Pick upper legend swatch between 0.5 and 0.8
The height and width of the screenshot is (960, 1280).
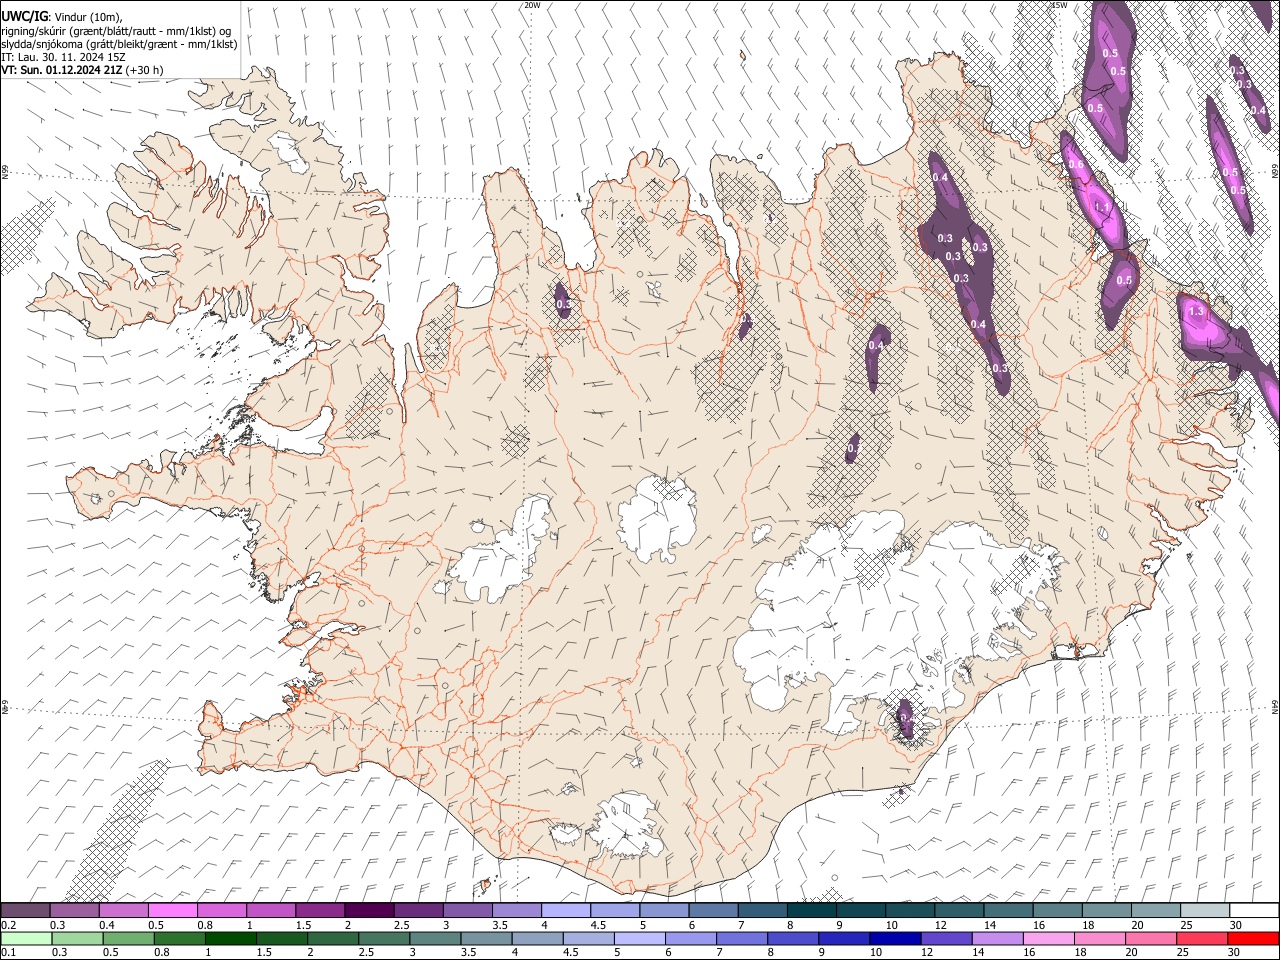pyautogui.click(x=173, y=910)
